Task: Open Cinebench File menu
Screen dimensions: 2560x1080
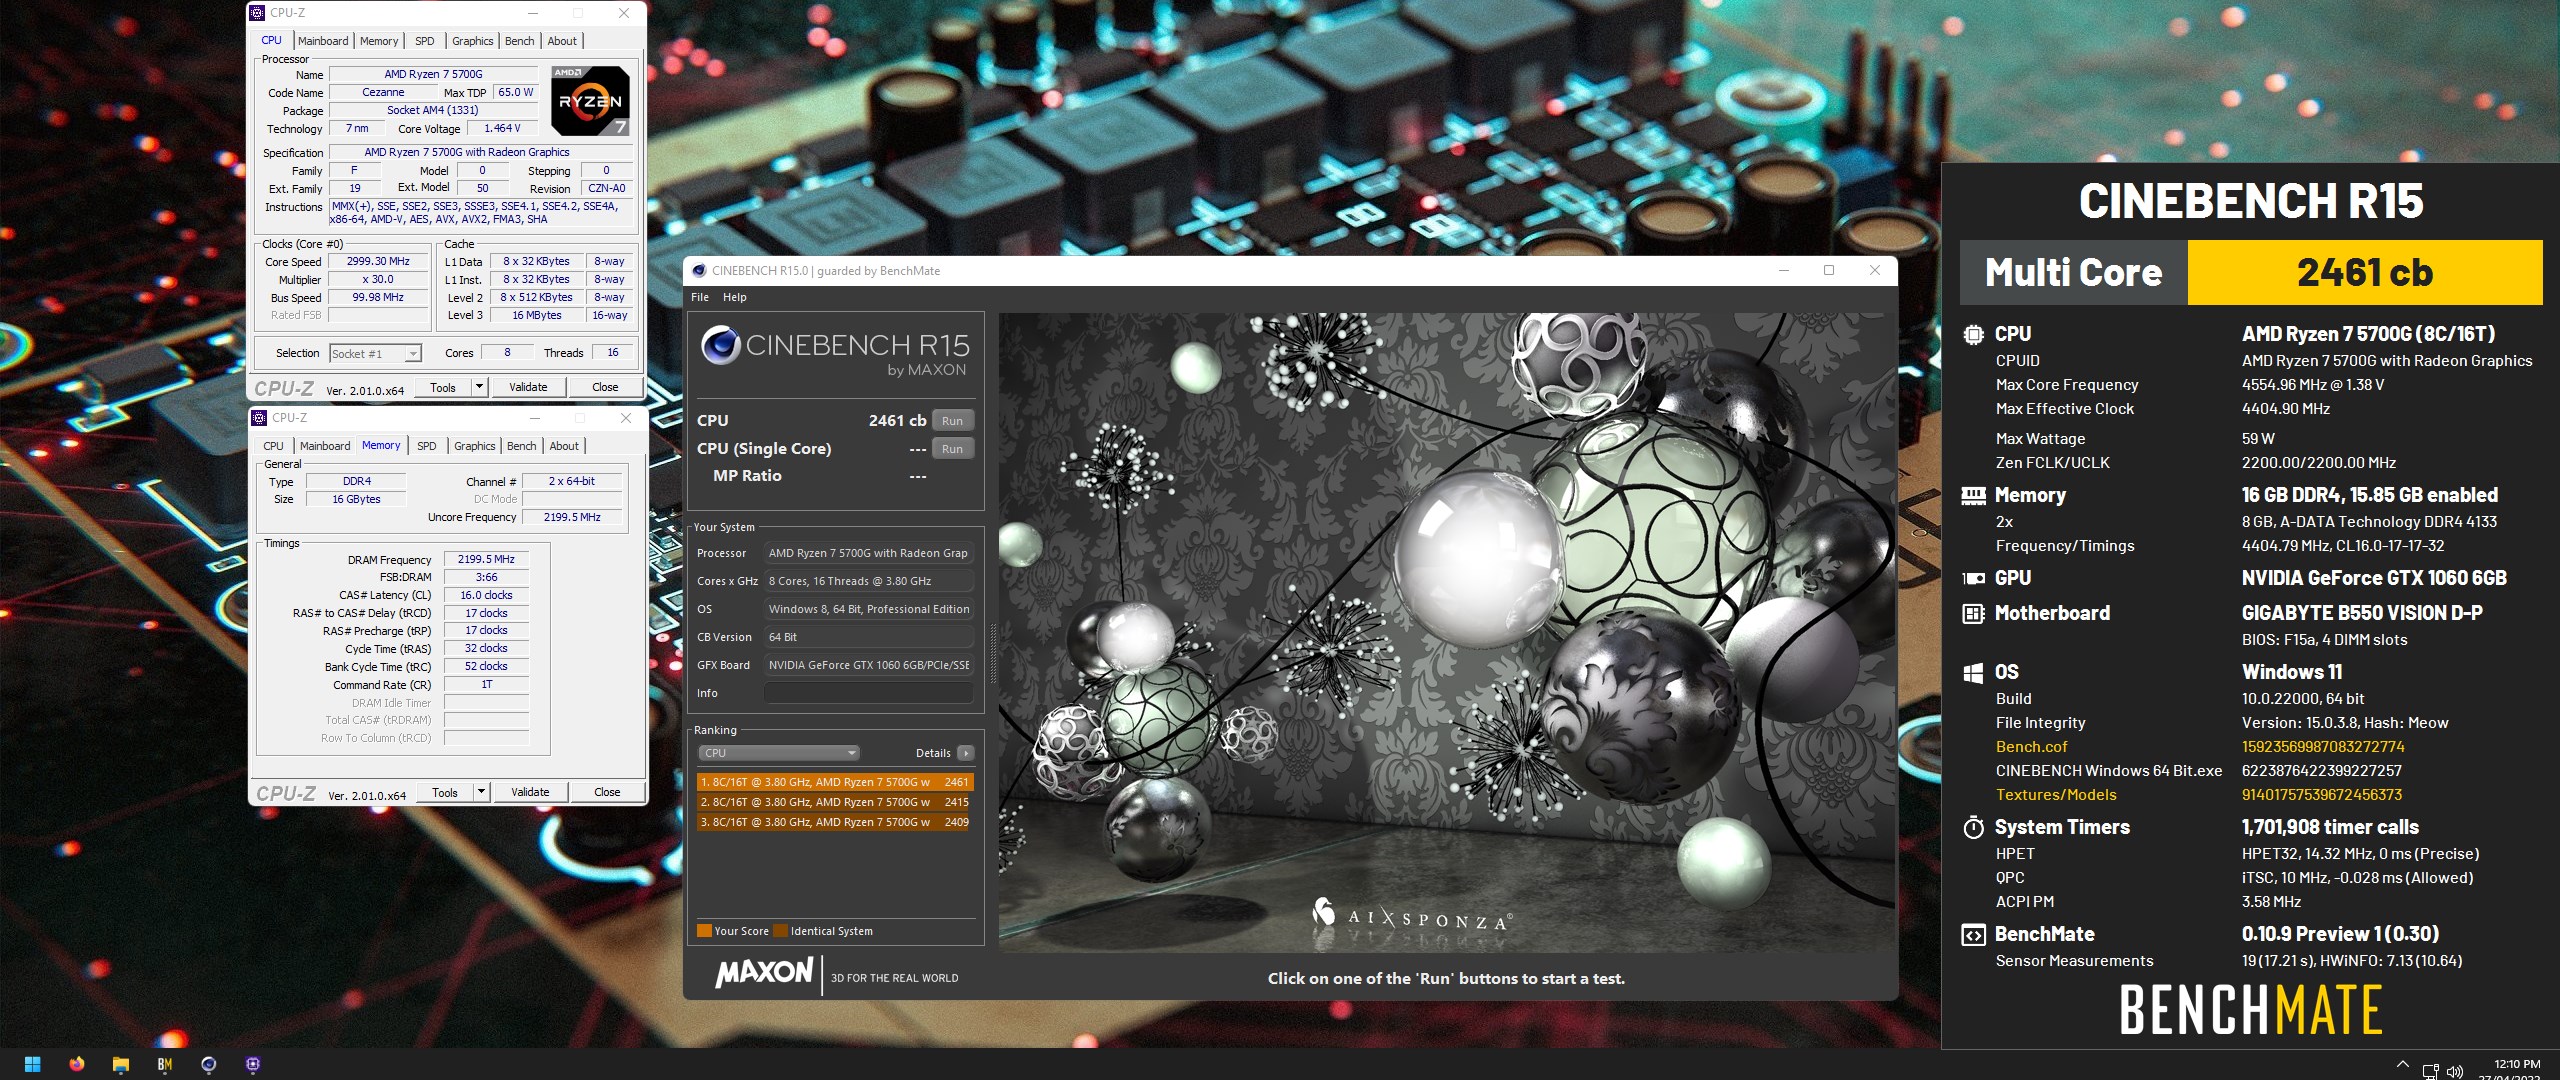Action: click(700, 297)
